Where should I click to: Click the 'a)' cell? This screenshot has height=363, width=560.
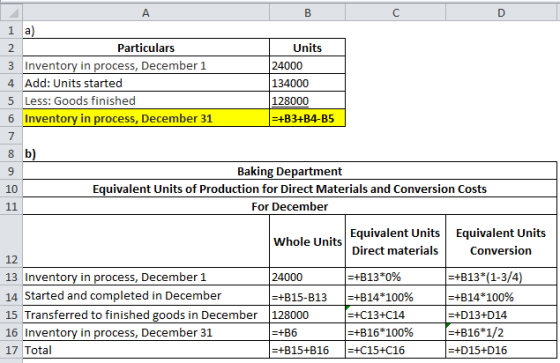coord(146,30)
